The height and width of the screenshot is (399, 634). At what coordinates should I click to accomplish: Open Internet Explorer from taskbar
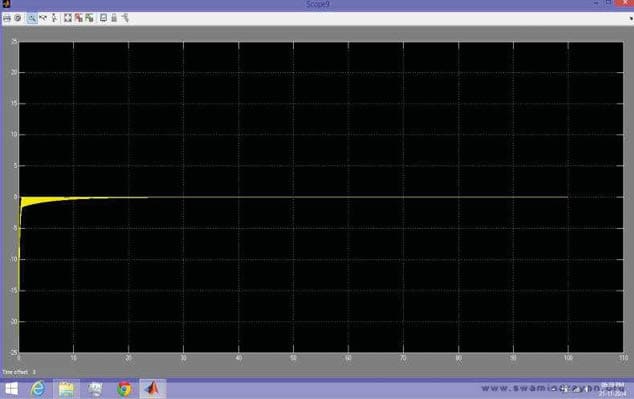(38, 389)
